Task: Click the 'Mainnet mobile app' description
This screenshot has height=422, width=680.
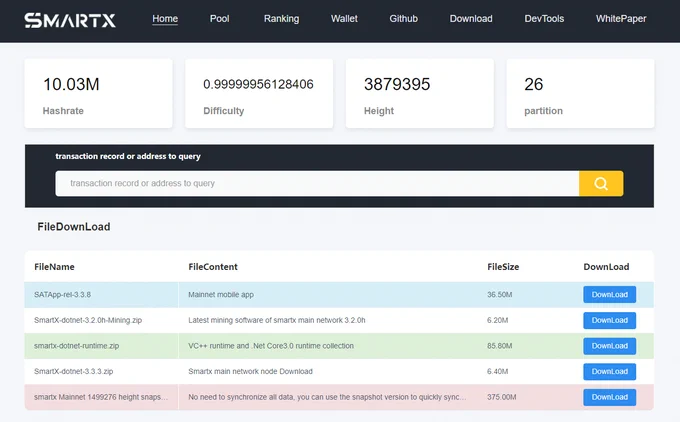Action: point(221,294)
